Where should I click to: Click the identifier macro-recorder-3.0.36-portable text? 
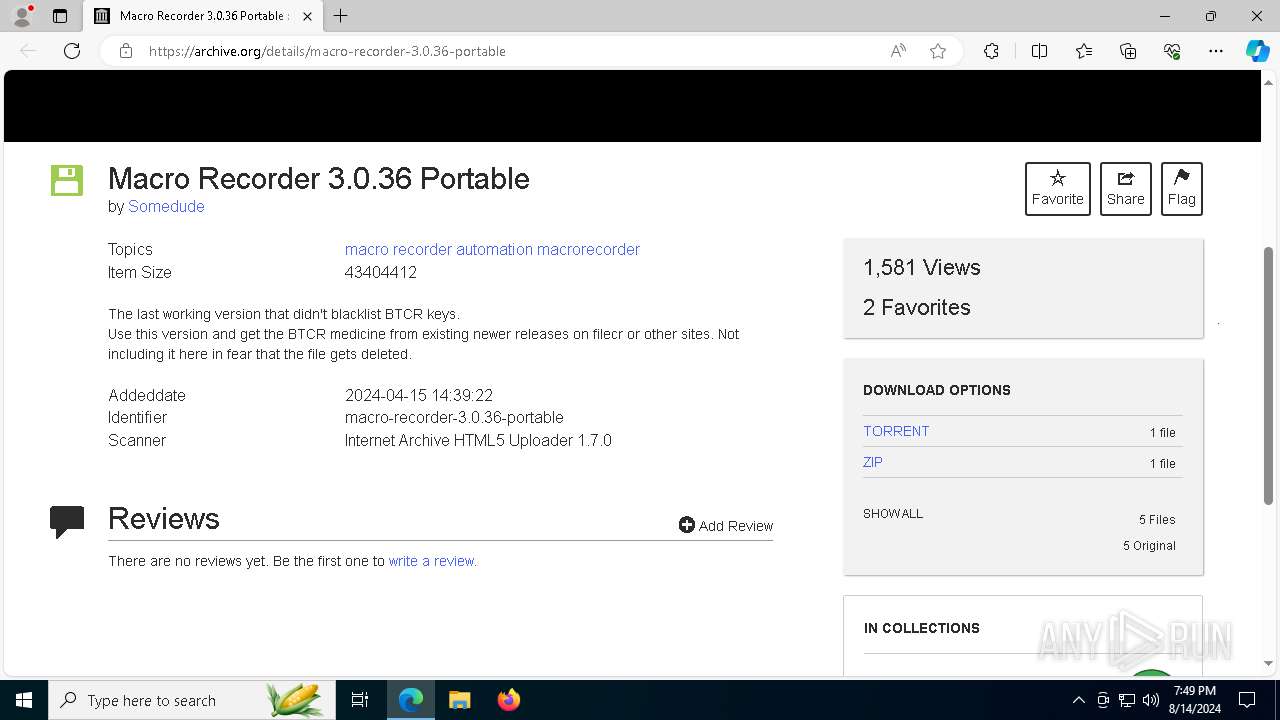coord(454,417)
